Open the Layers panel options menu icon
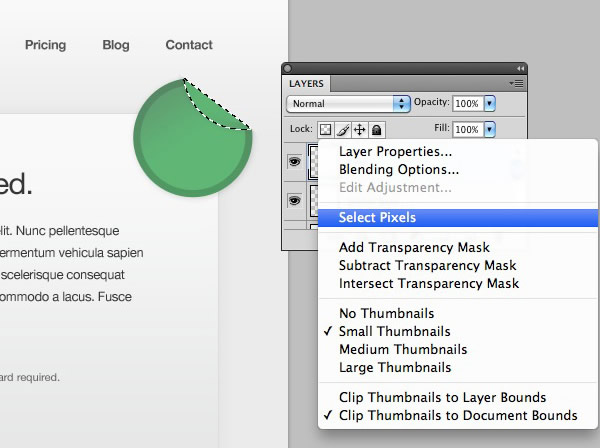The image size is (600, 448). tap(517, 83)
